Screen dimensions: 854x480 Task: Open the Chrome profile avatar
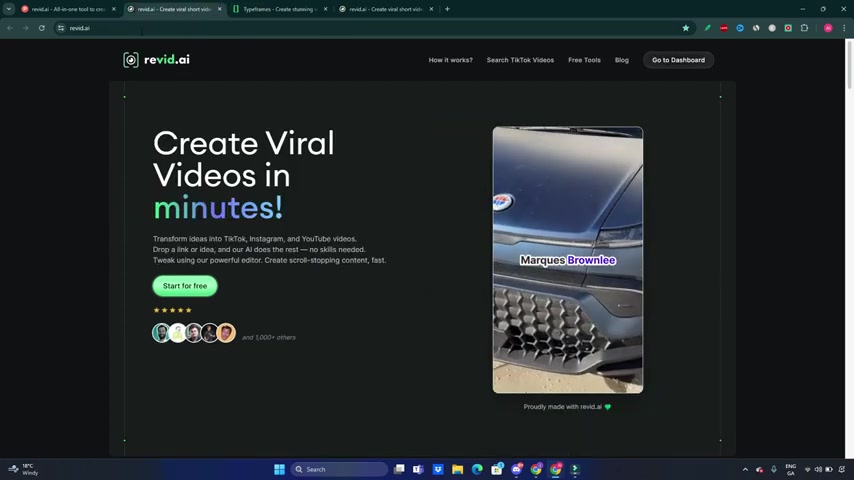point(828,28)
